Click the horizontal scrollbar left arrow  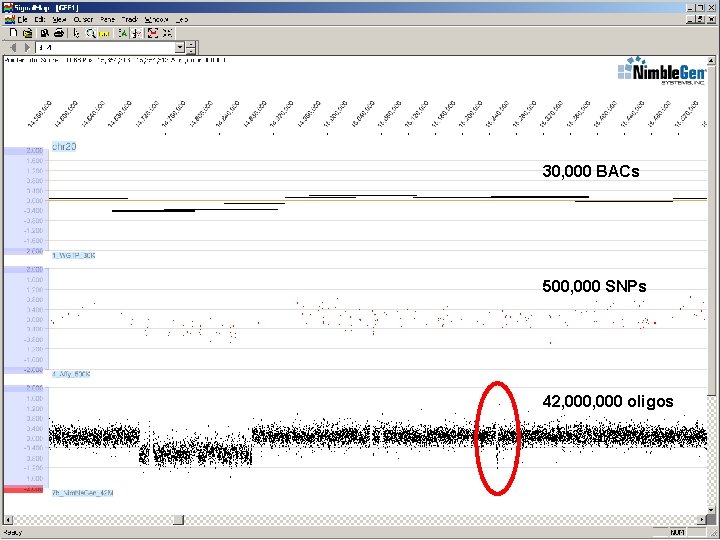pyautogui.click(x=8, y=519)
